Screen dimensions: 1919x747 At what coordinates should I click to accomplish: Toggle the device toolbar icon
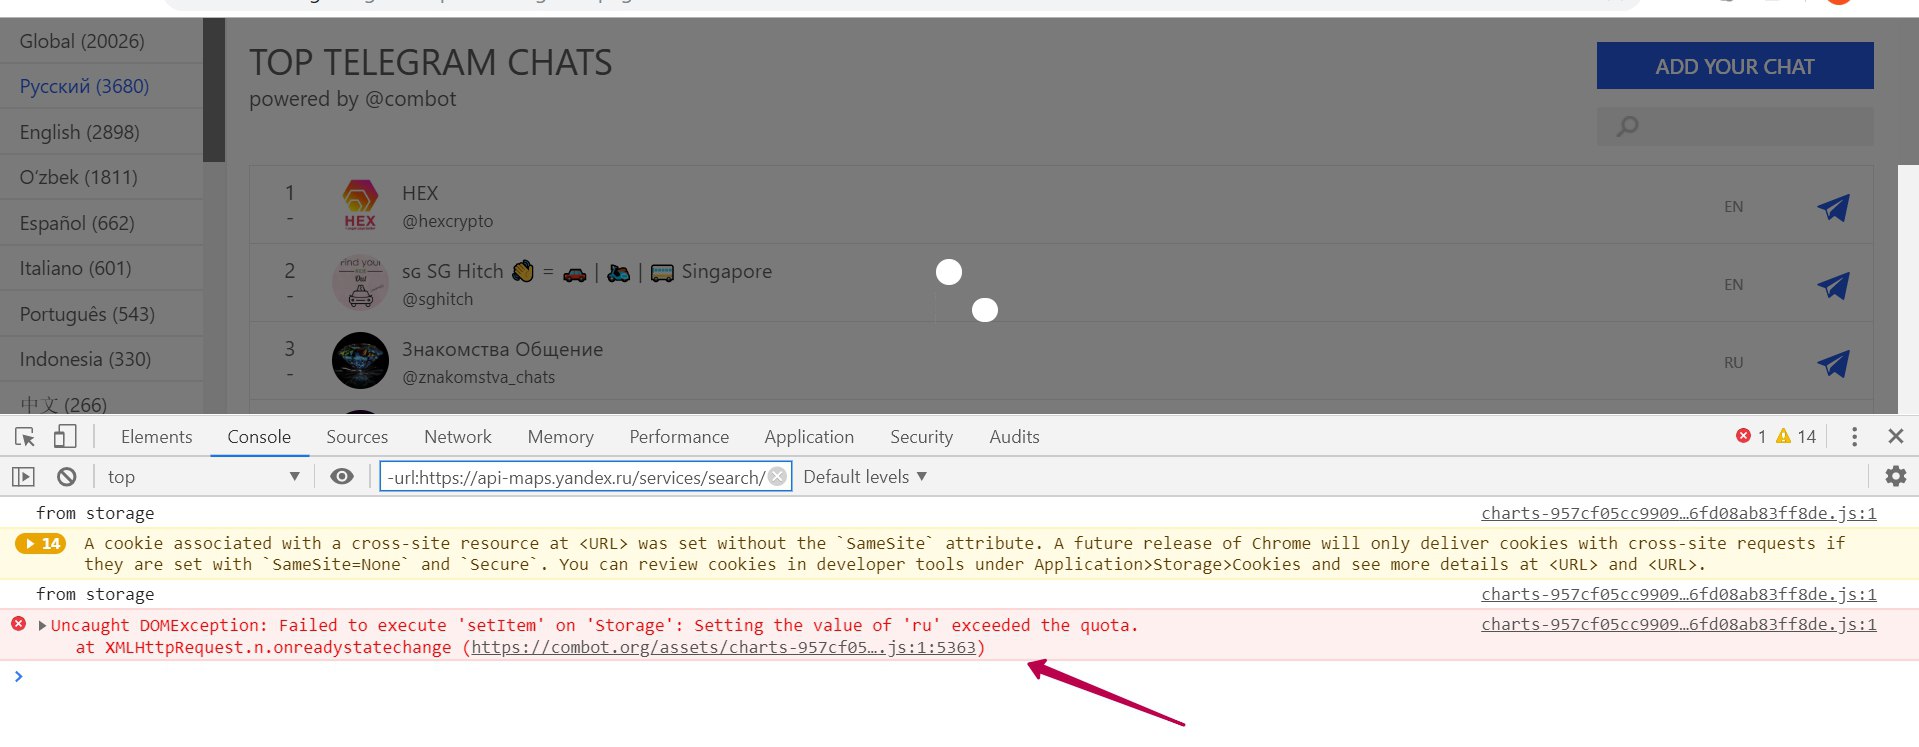pyautogui.click(x=65, y=436)
